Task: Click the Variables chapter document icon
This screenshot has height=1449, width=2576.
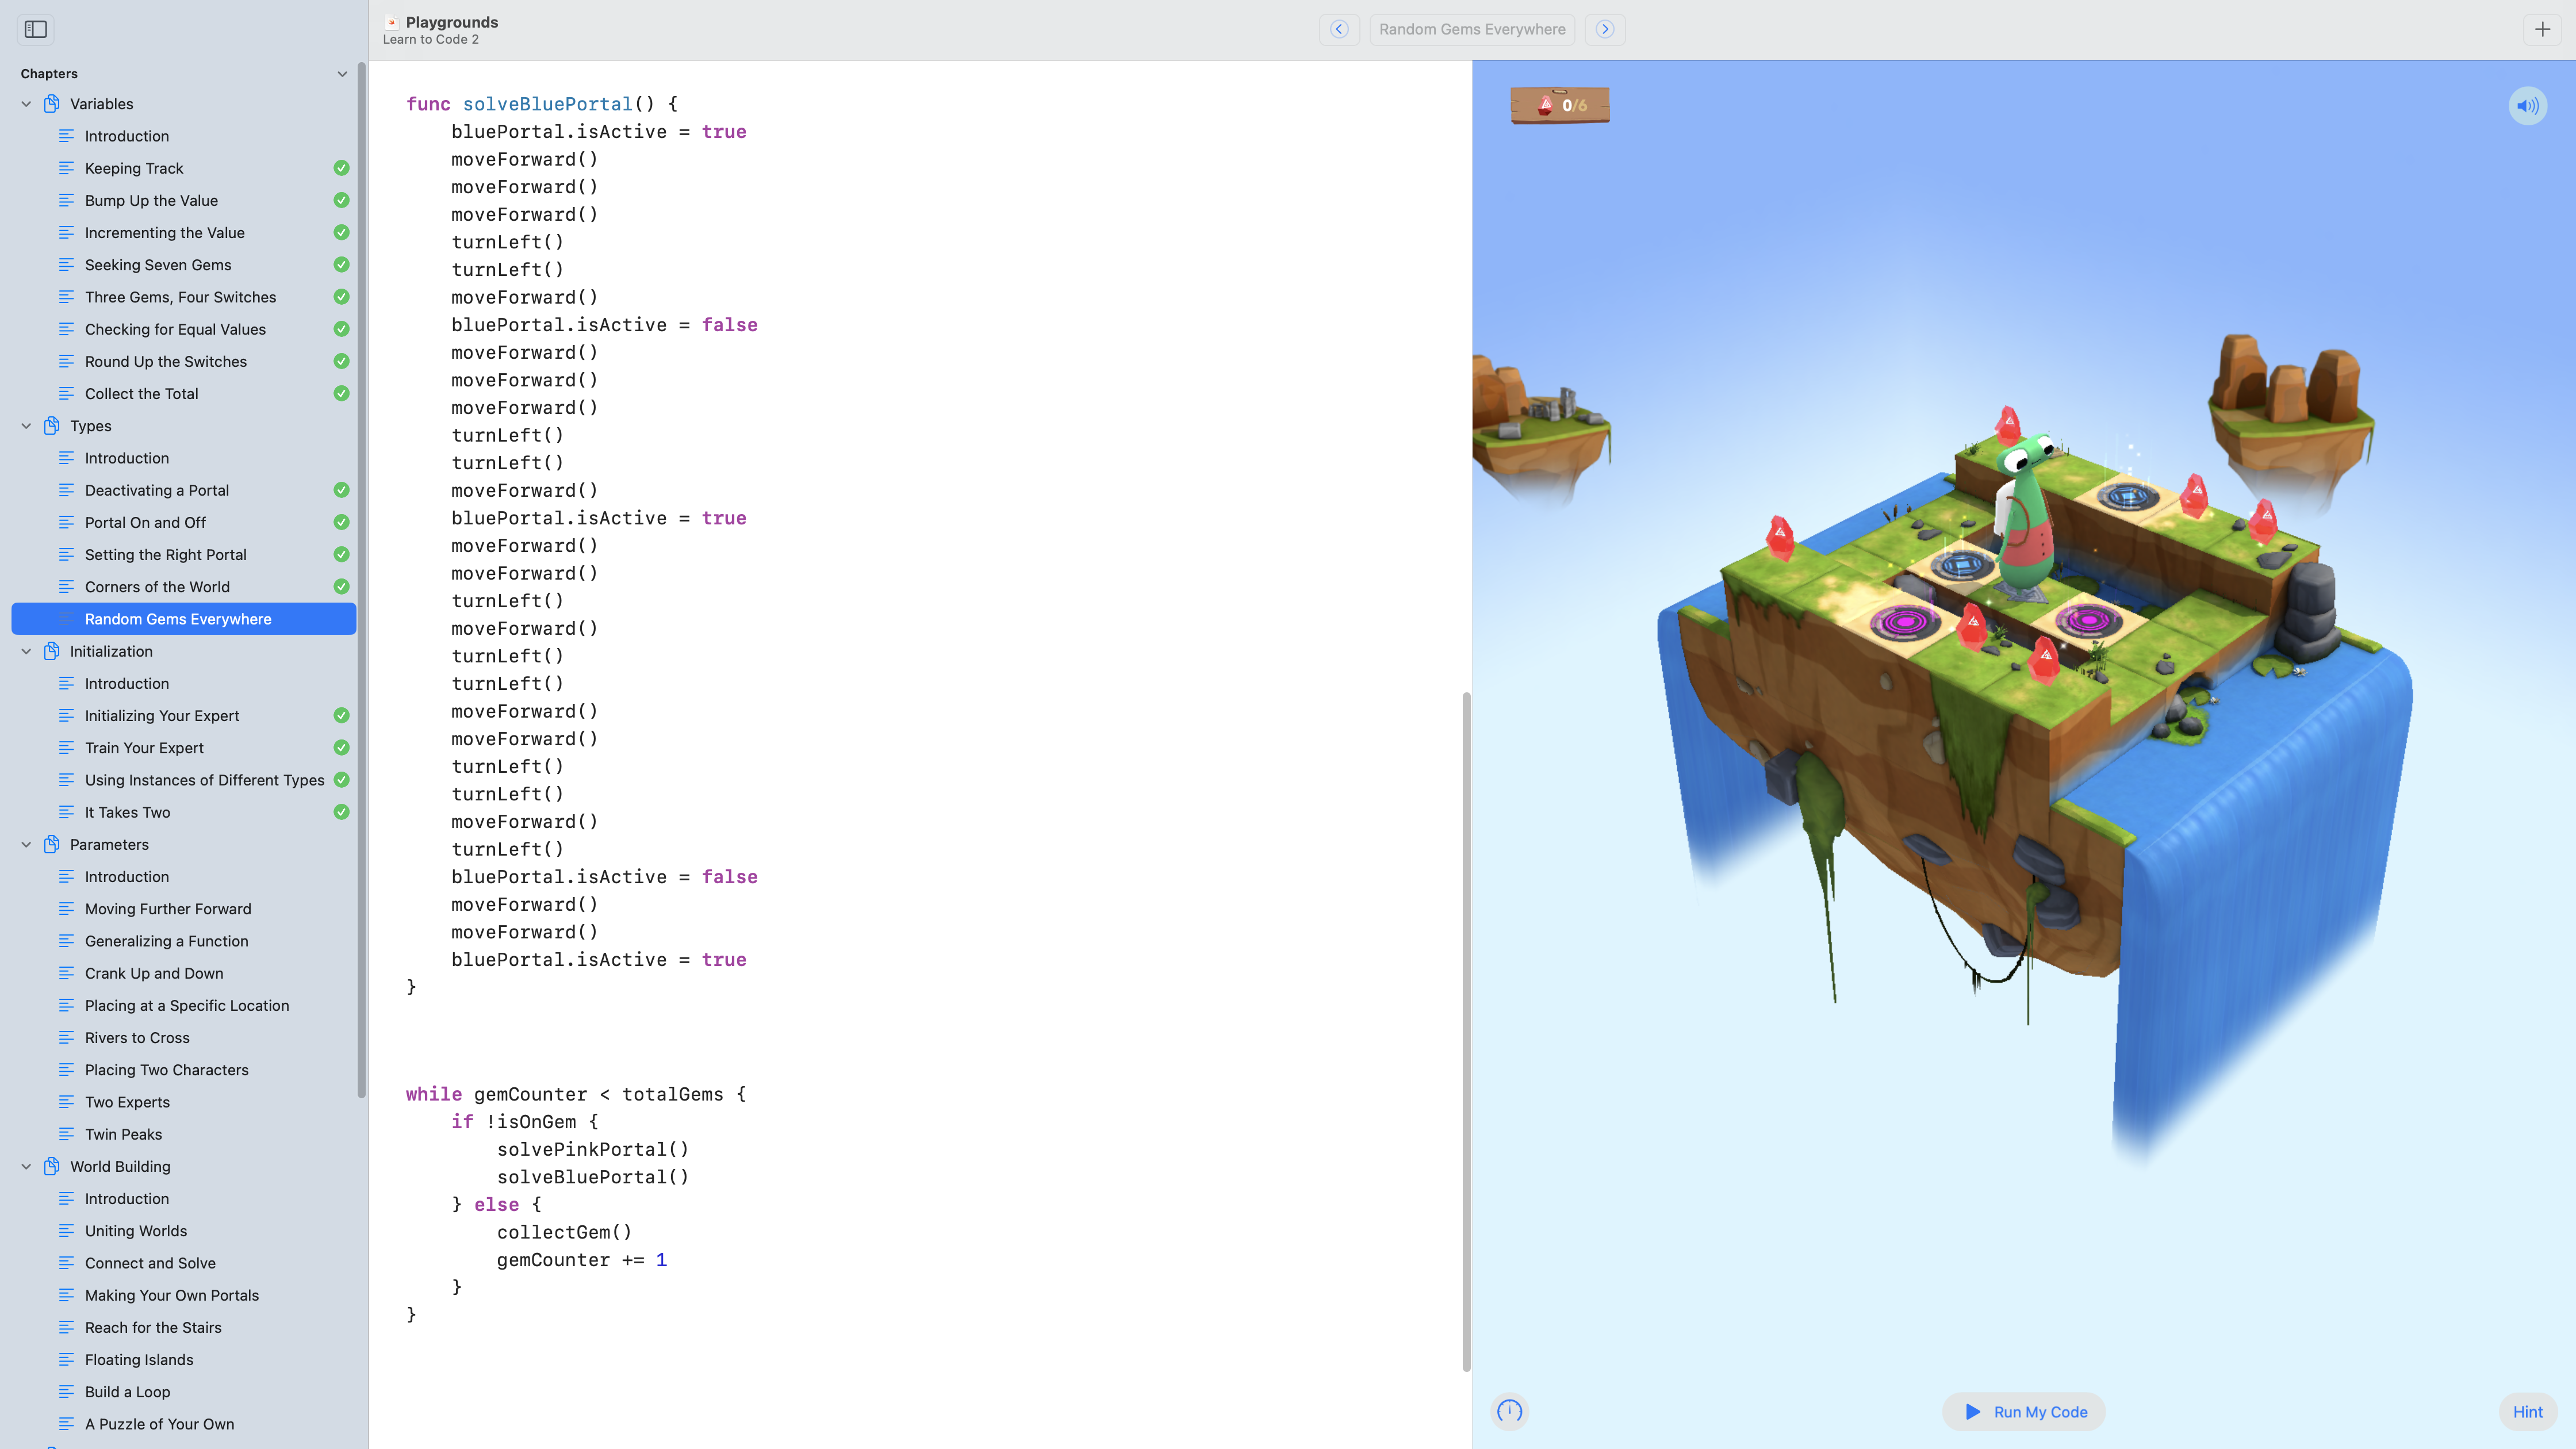Action: point(52,104)
